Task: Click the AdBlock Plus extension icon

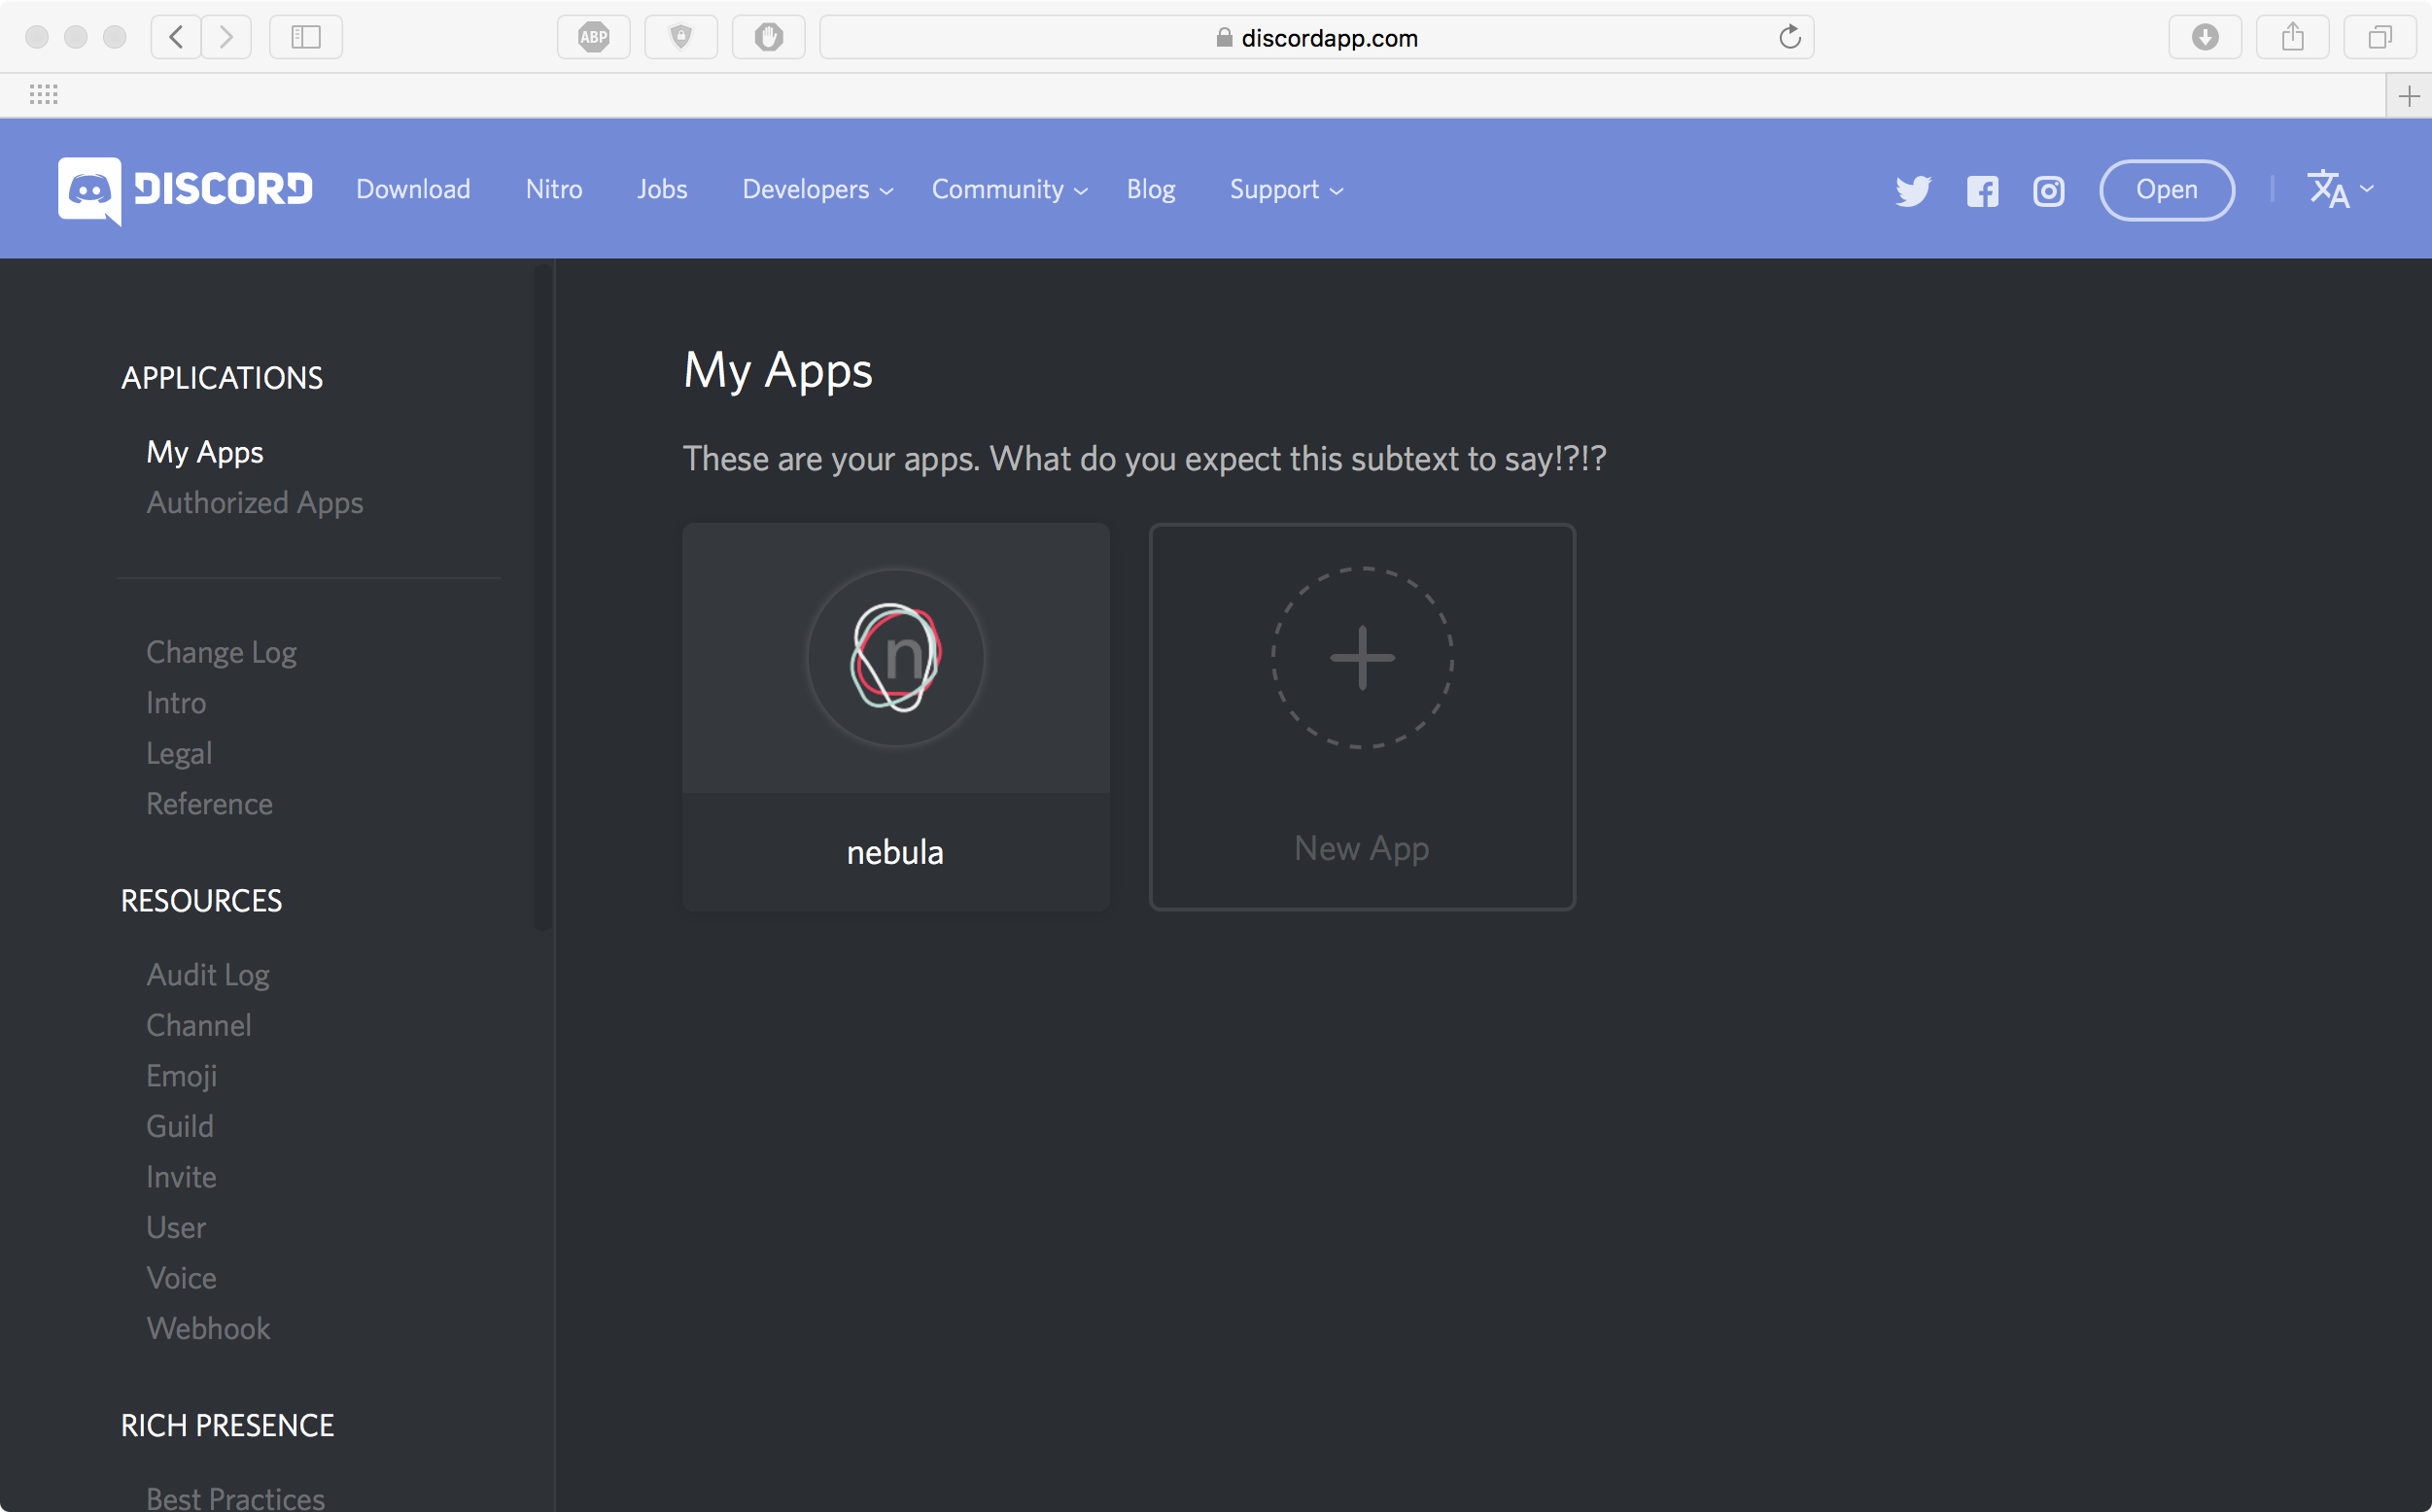Action: (594, 38)
